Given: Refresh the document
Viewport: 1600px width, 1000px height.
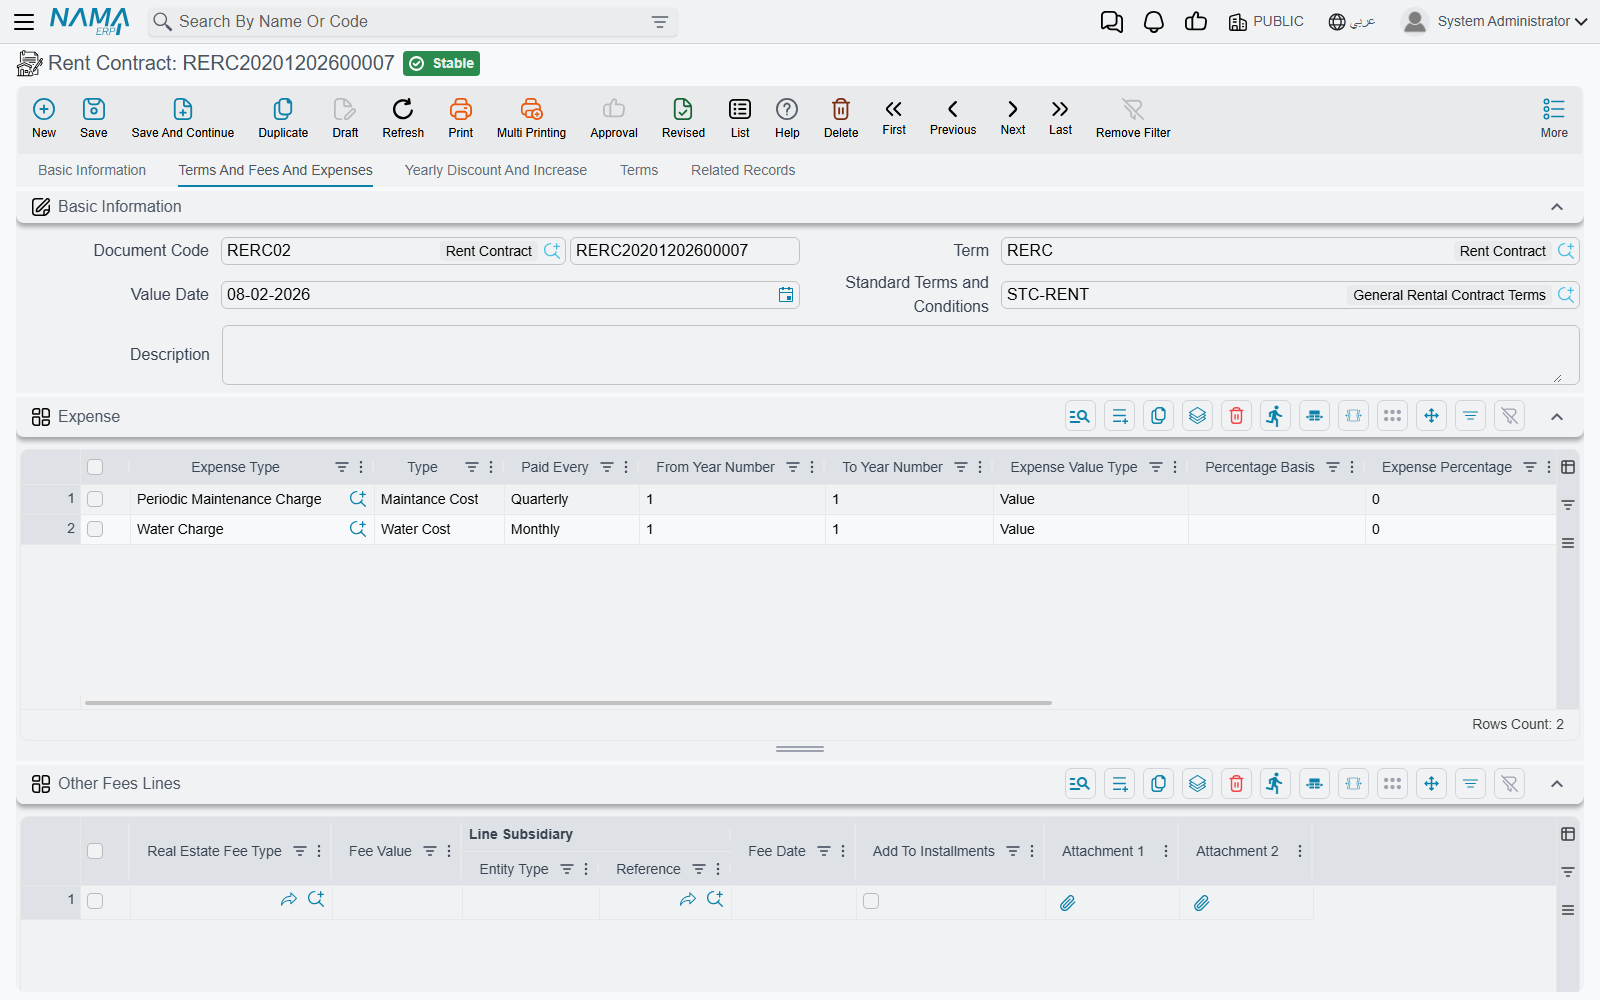Looking at the screenshot, I should tap(403, 118).
